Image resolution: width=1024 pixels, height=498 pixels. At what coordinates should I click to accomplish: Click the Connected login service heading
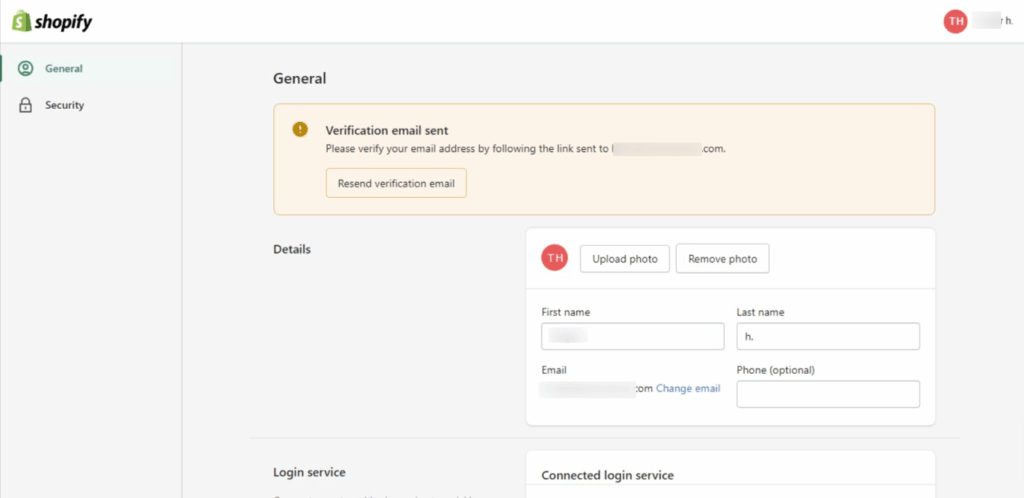click(607, 475)
